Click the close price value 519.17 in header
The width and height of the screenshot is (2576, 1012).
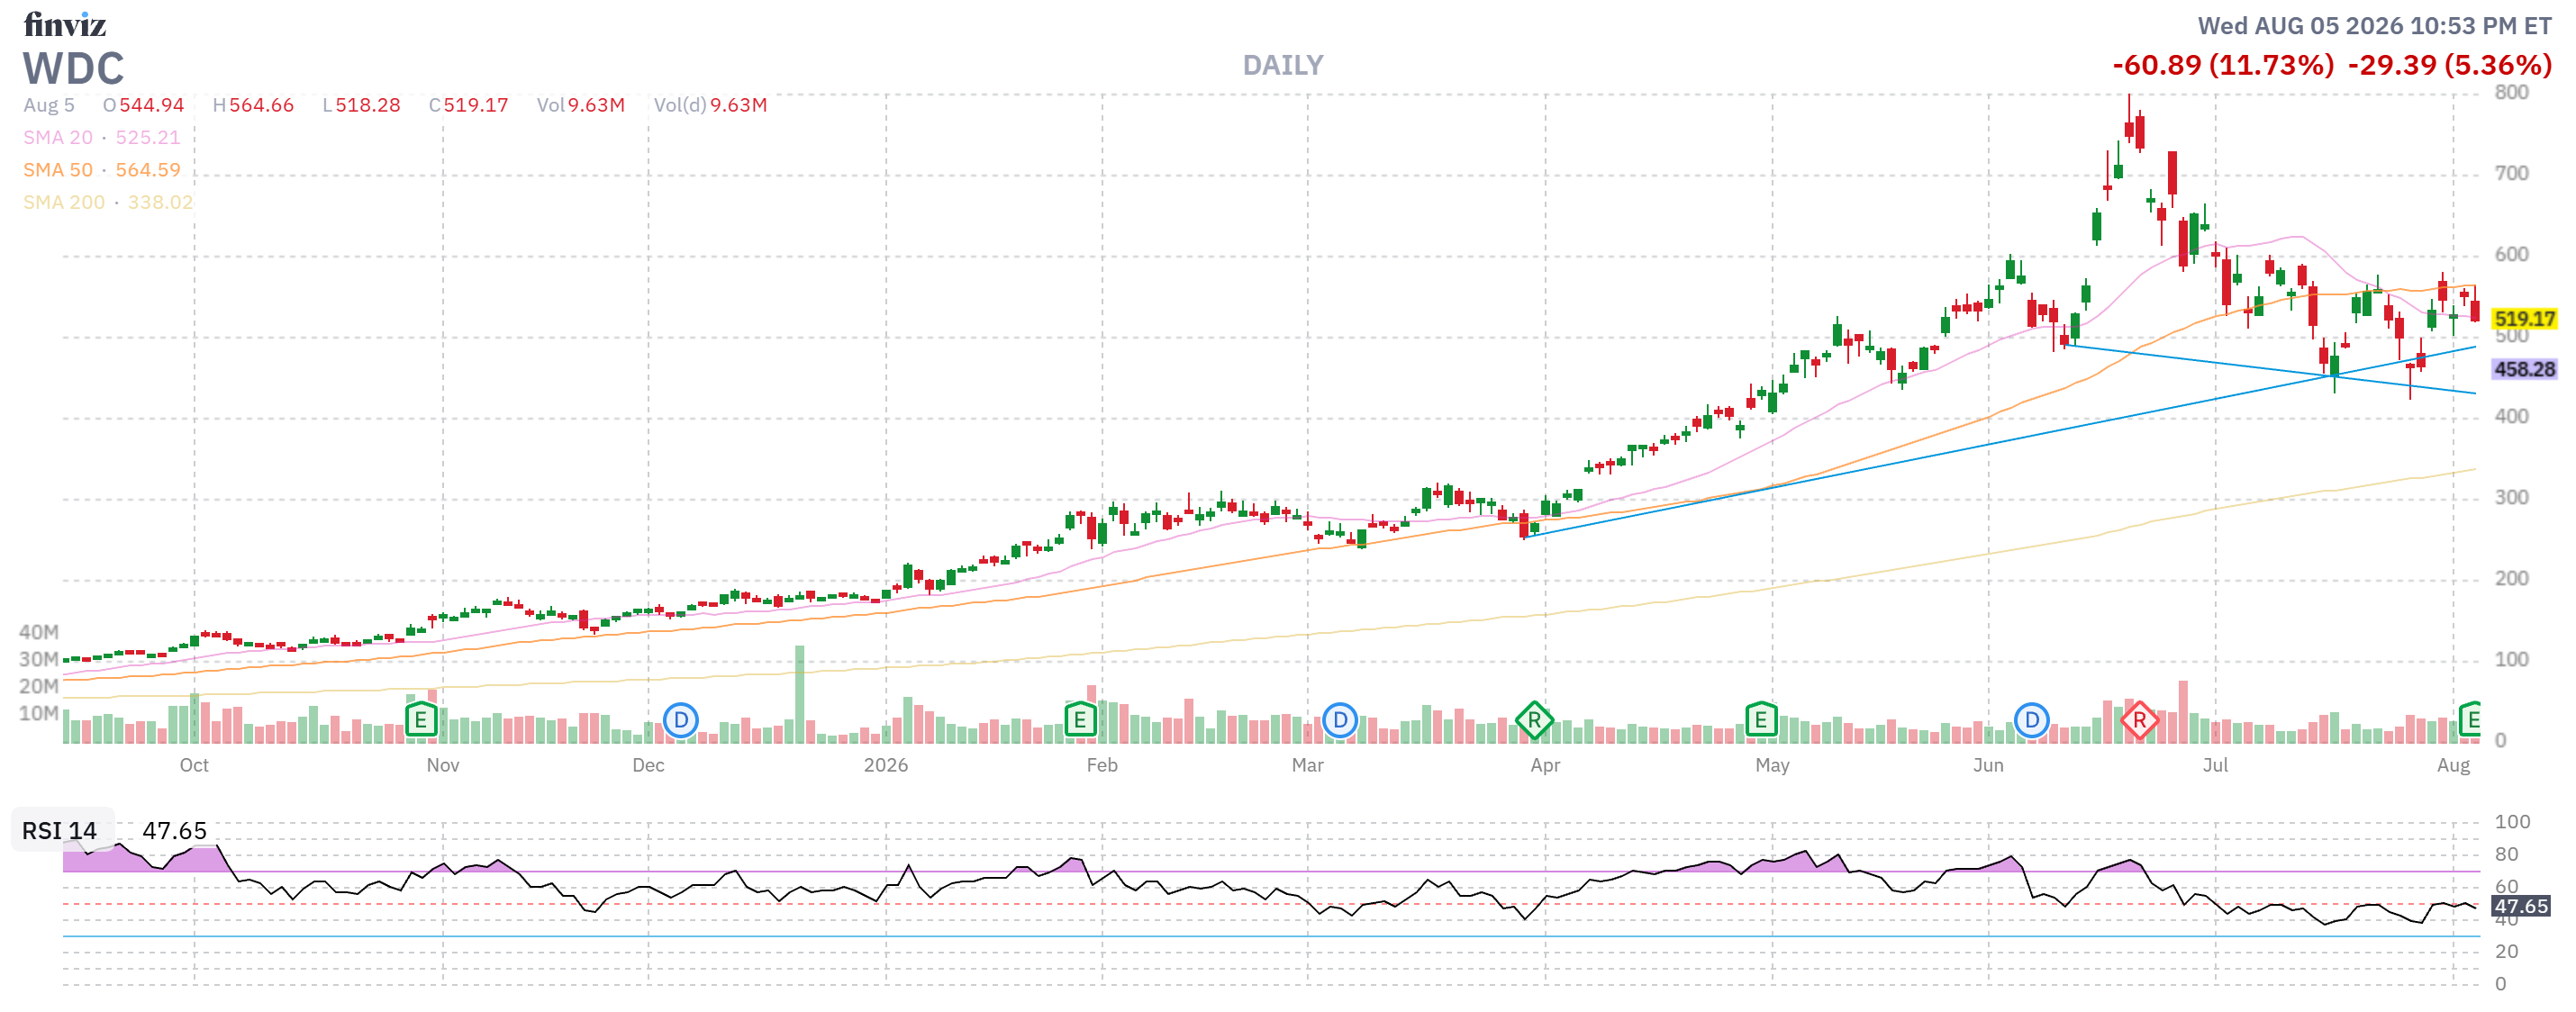[x=476, y=105]
